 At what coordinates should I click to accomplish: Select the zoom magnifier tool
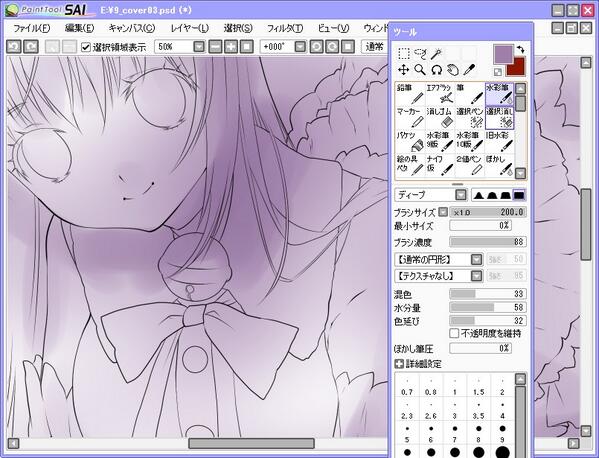(420, 70)
